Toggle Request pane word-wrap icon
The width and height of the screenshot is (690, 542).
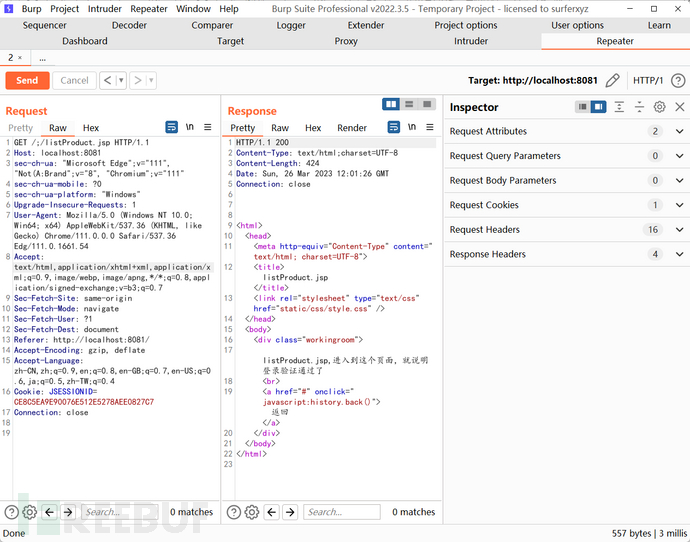172,127
